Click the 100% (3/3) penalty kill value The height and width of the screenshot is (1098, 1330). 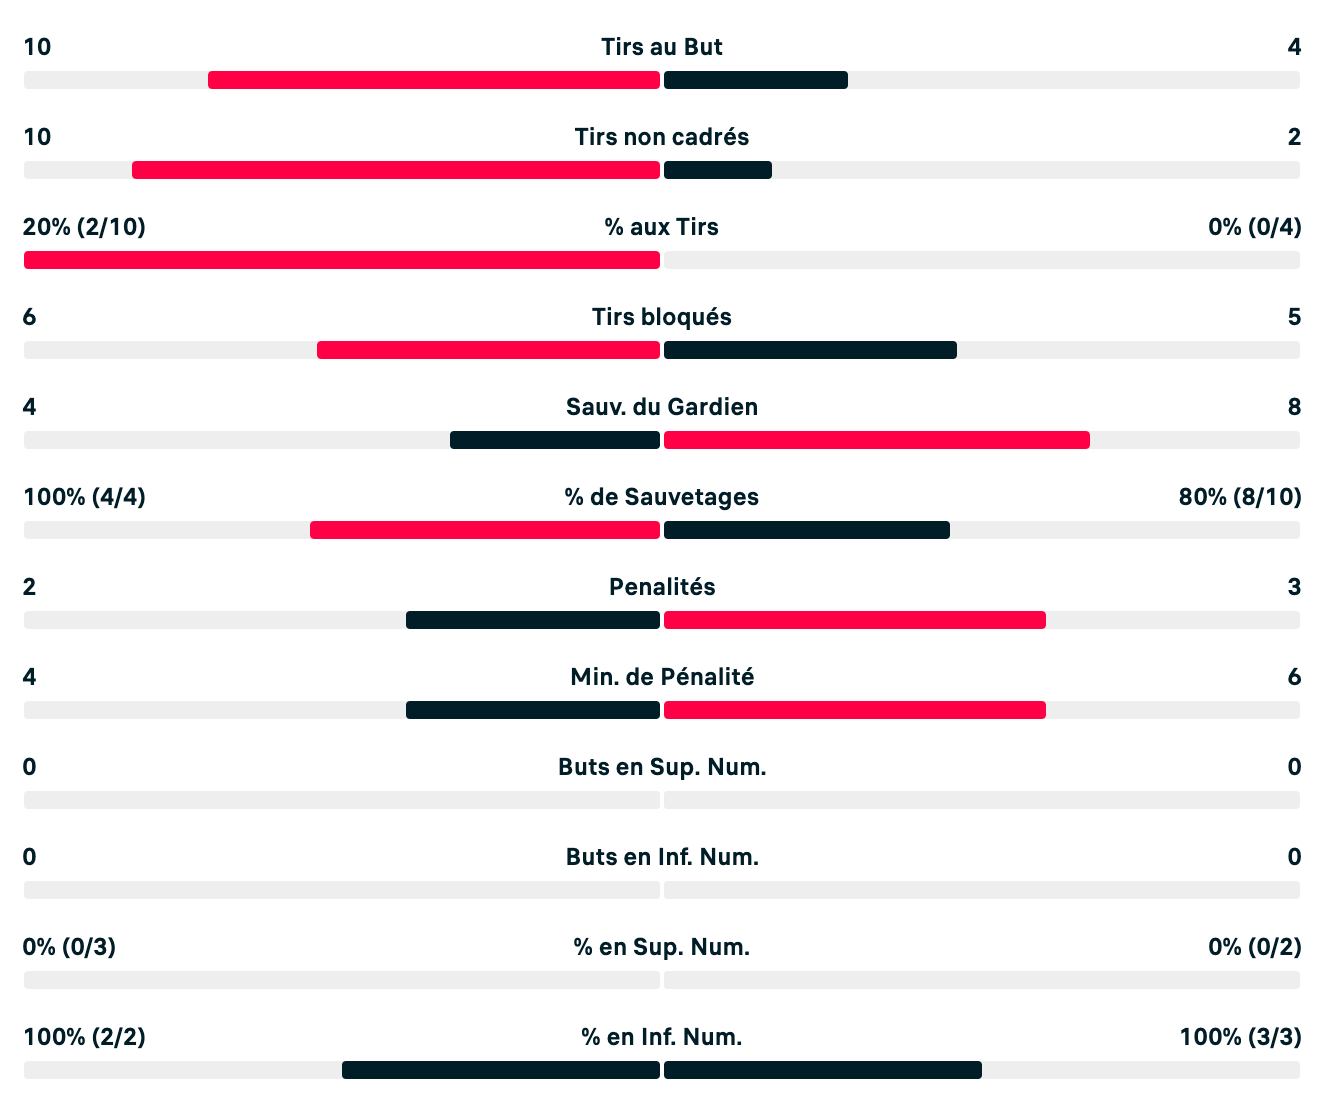point(1240,1037)
